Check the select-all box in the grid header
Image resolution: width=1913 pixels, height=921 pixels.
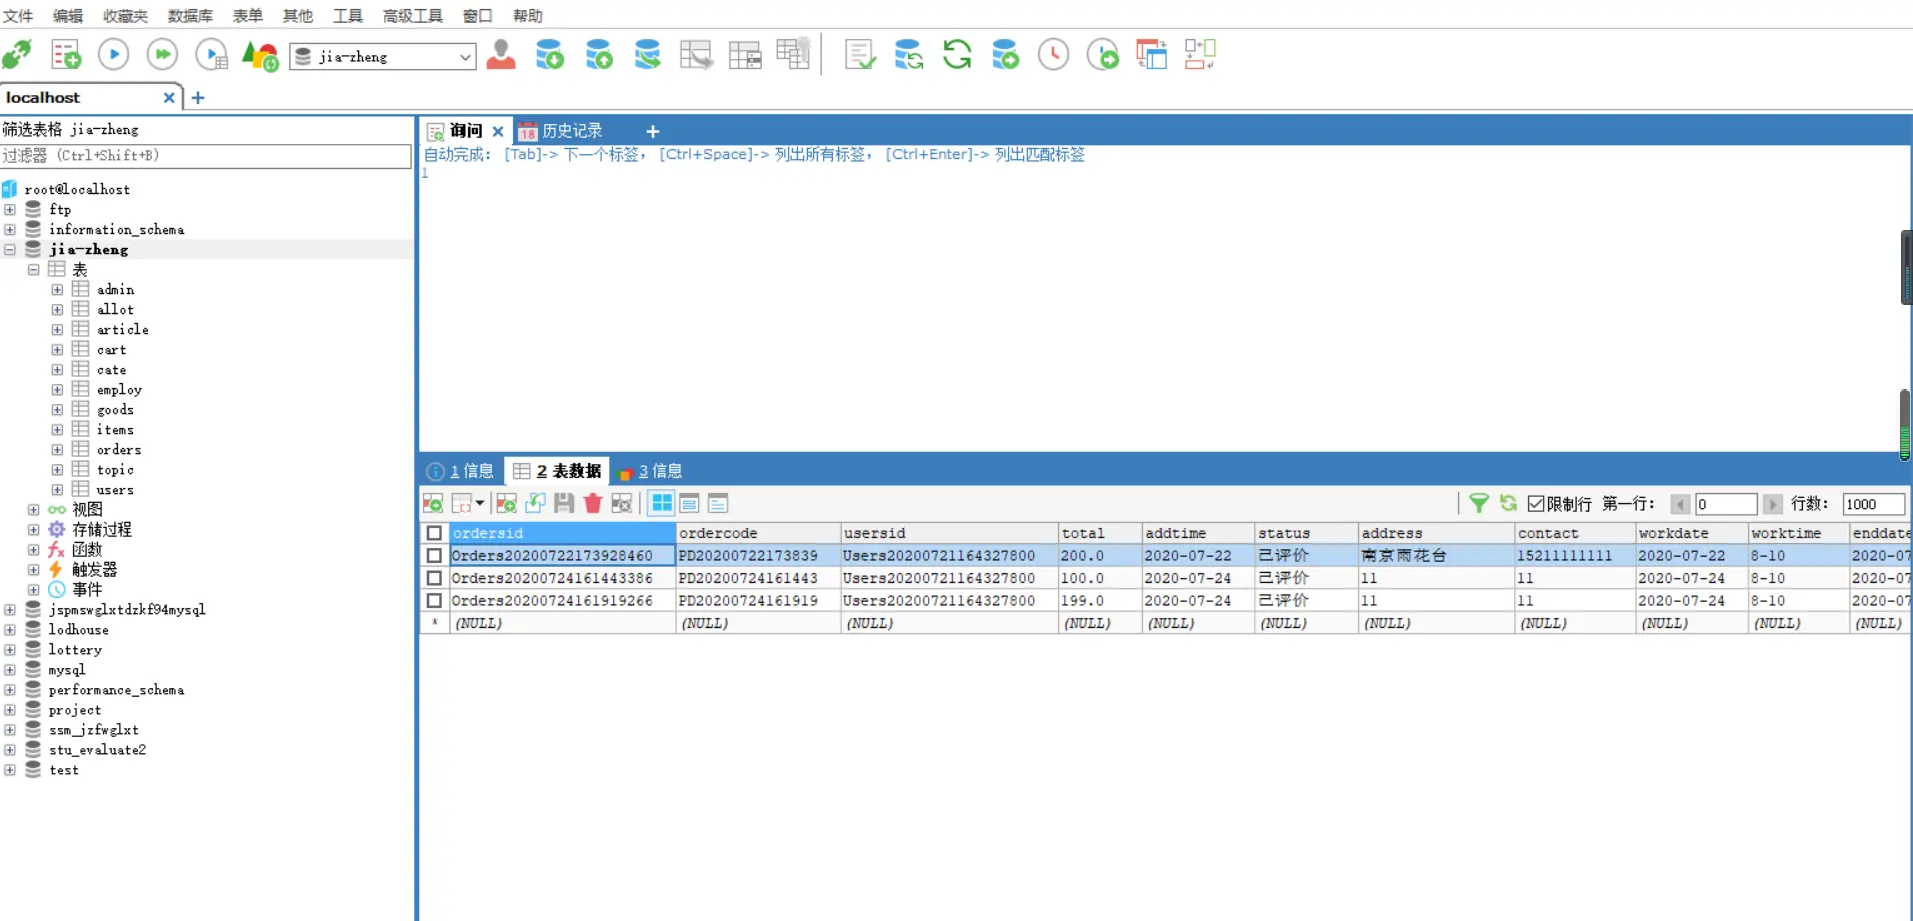(434, 533)
